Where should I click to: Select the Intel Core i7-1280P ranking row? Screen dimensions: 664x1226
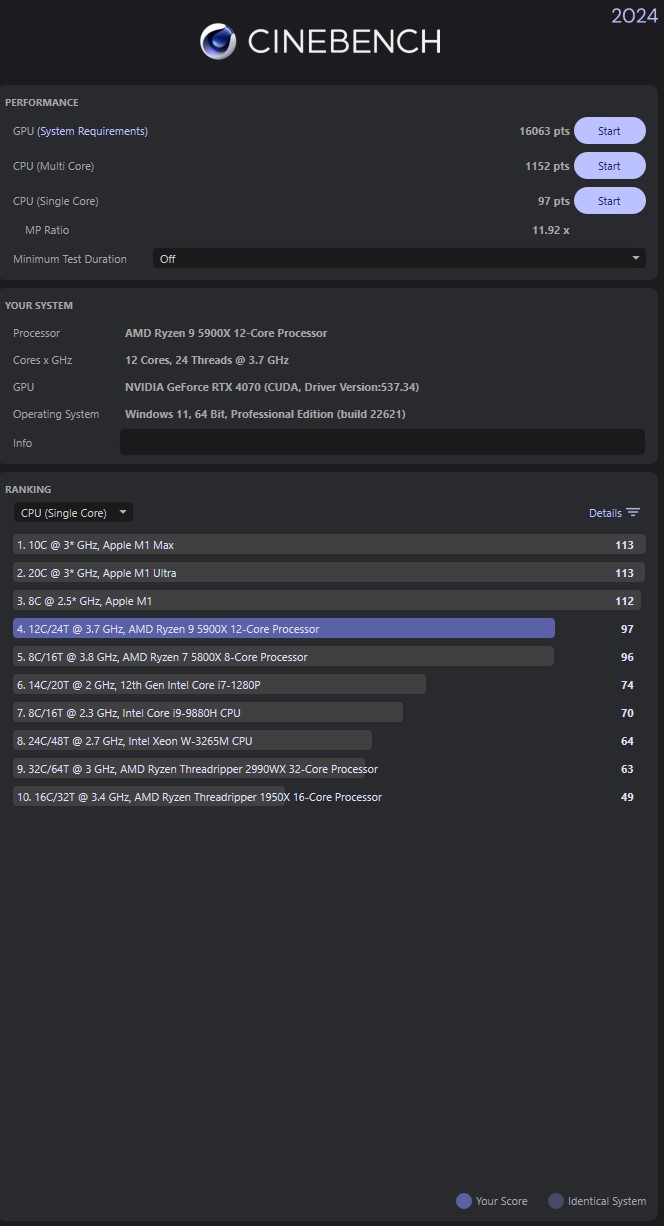tap(220, 685)
